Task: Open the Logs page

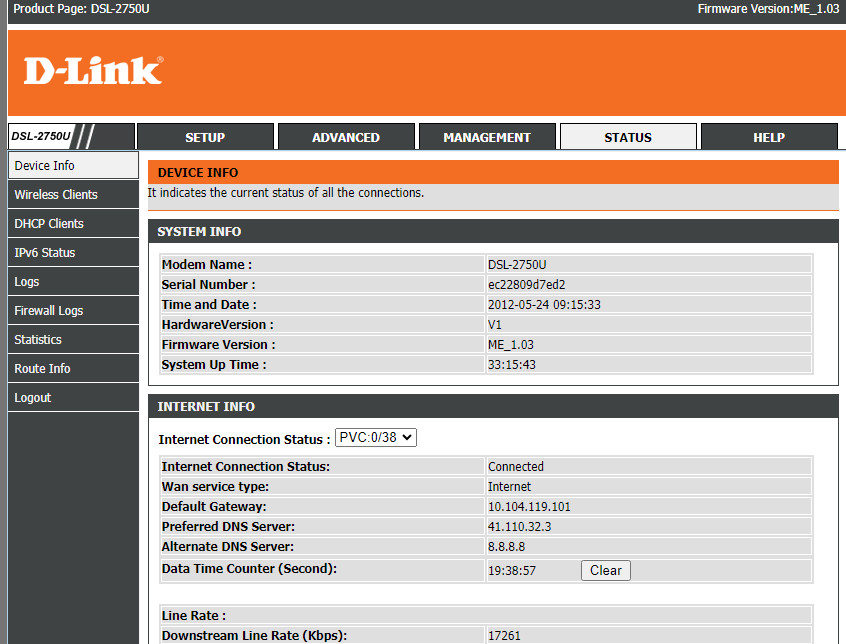Action: (x=73, y=282)
